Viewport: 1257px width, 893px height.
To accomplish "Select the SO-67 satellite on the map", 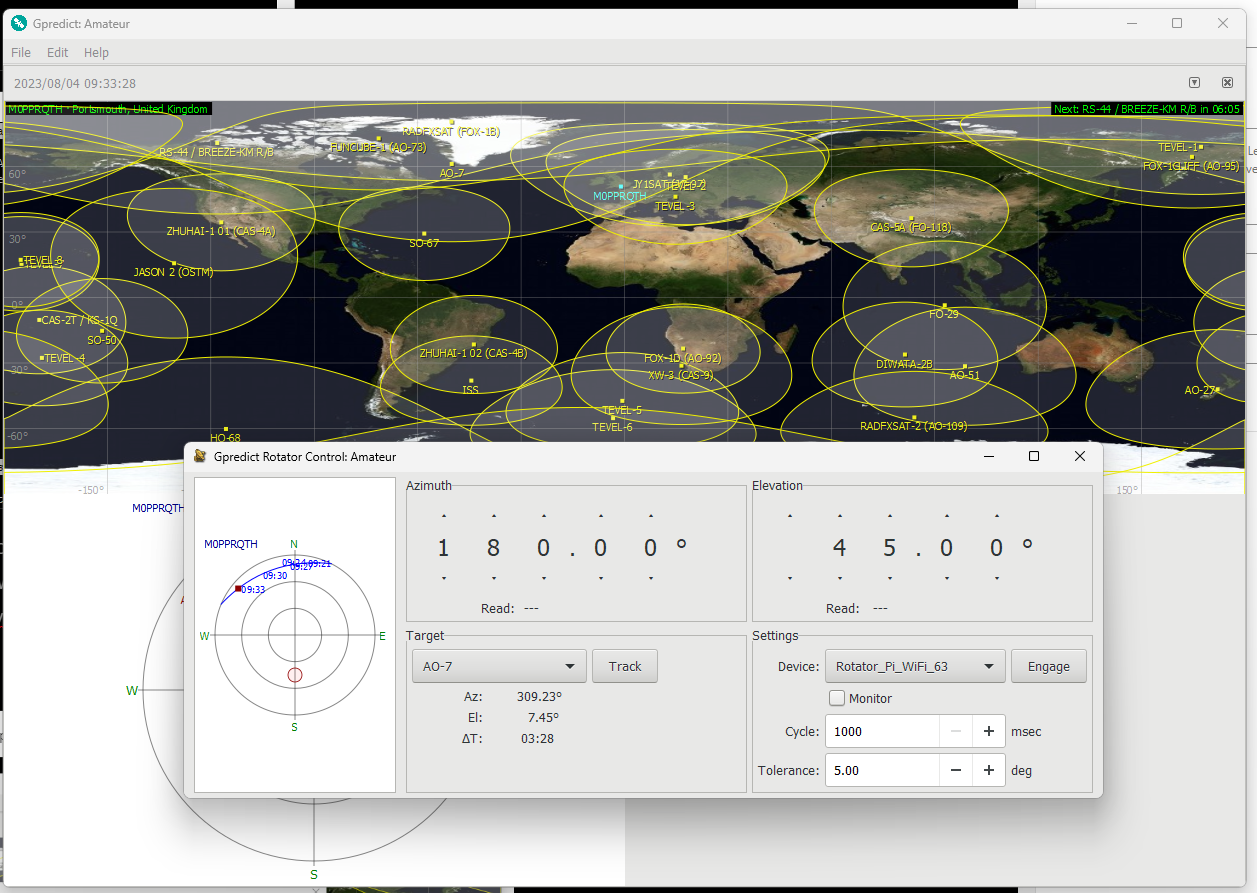I will pyautogui.click(x=424, y=238).
